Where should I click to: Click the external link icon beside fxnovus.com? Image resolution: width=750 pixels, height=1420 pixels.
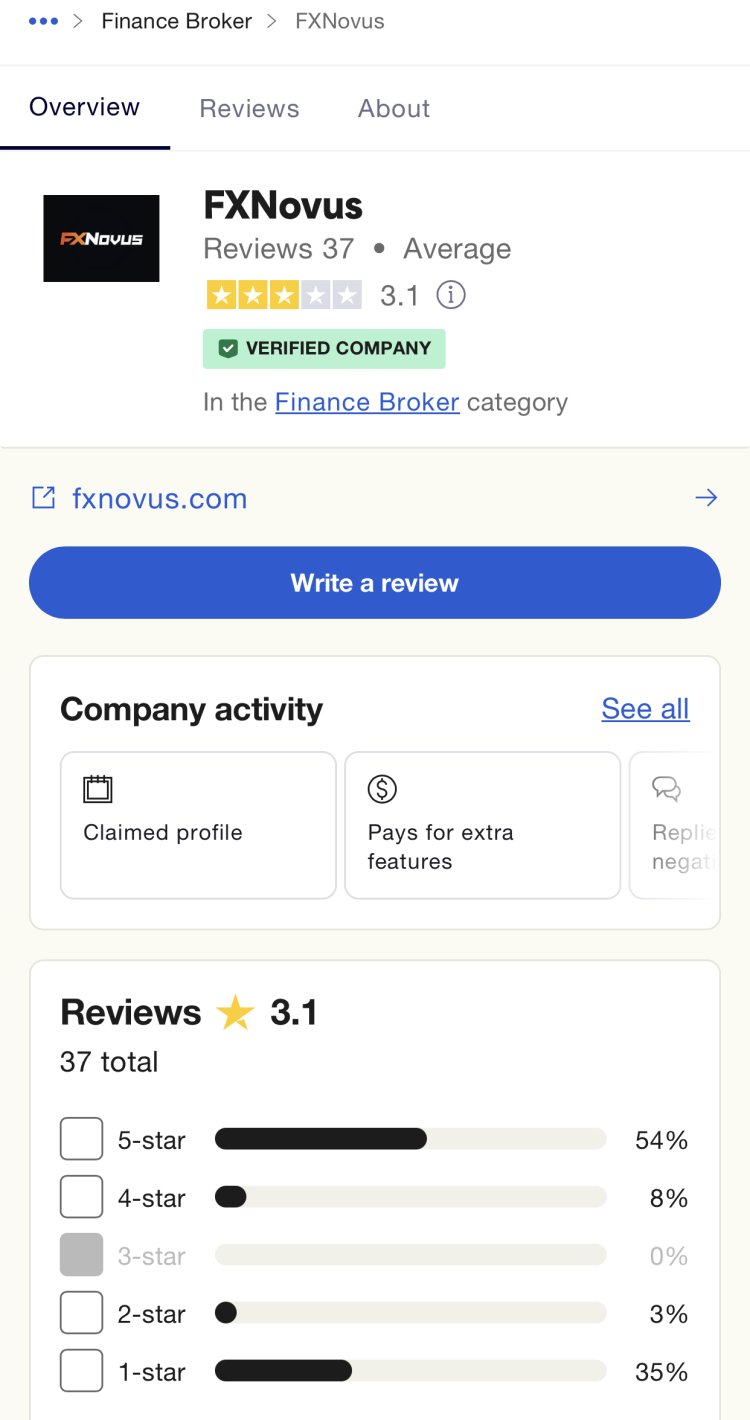(43, 497)
